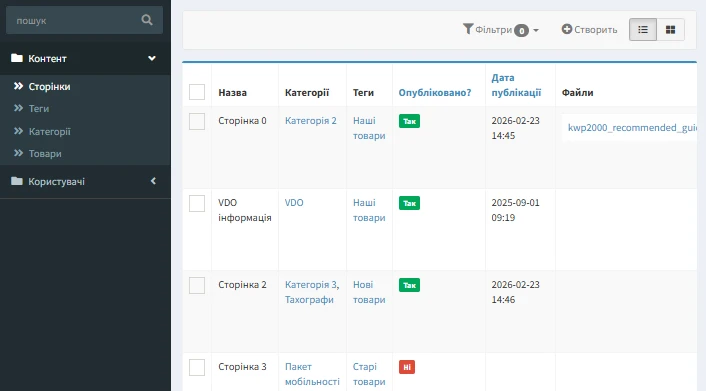
Task: Focus the пошук search field
Action: pyautogui.click(x=85, y=20)
